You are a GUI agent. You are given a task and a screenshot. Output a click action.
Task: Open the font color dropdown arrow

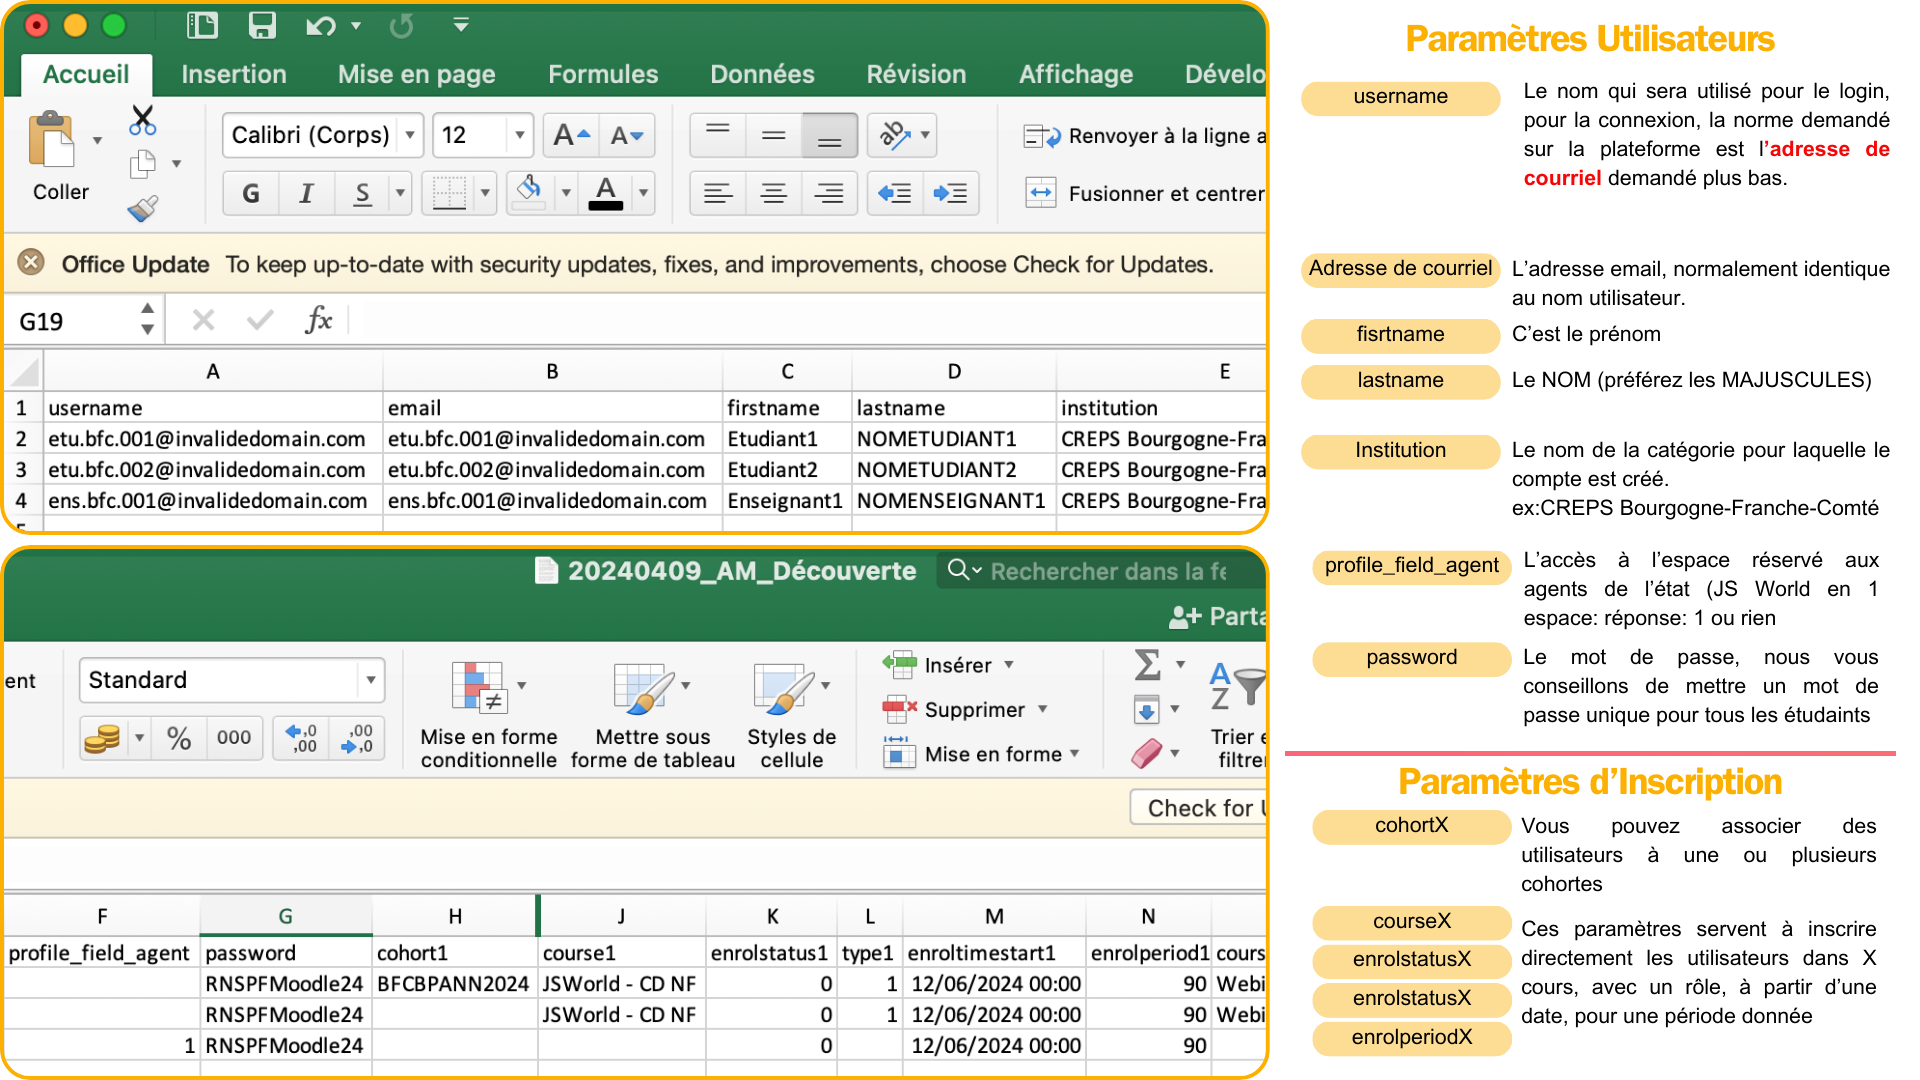point(644,193)
